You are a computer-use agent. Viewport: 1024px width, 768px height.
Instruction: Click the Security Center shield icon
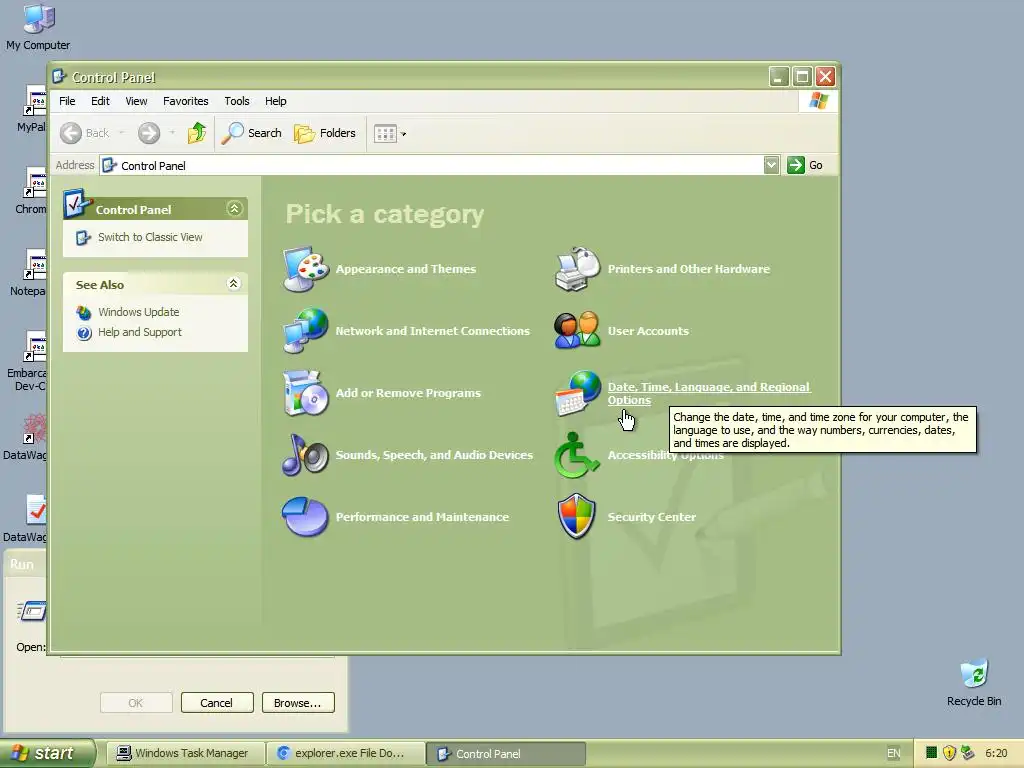(x=577, y=517)
